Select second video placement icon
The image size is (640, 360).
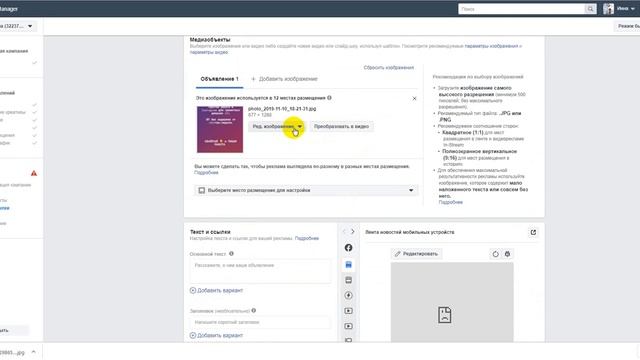coord(348,326)
